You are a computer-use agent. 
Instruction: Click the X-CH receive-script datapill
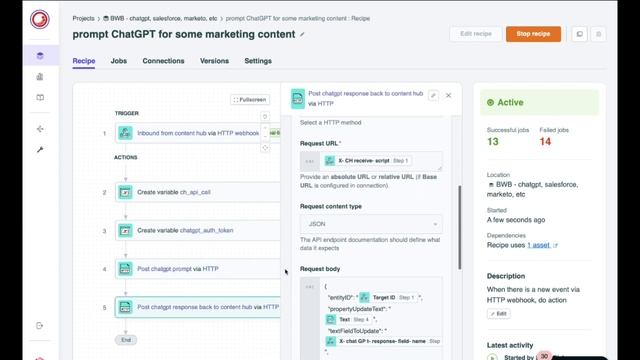[x=368, y=161]
